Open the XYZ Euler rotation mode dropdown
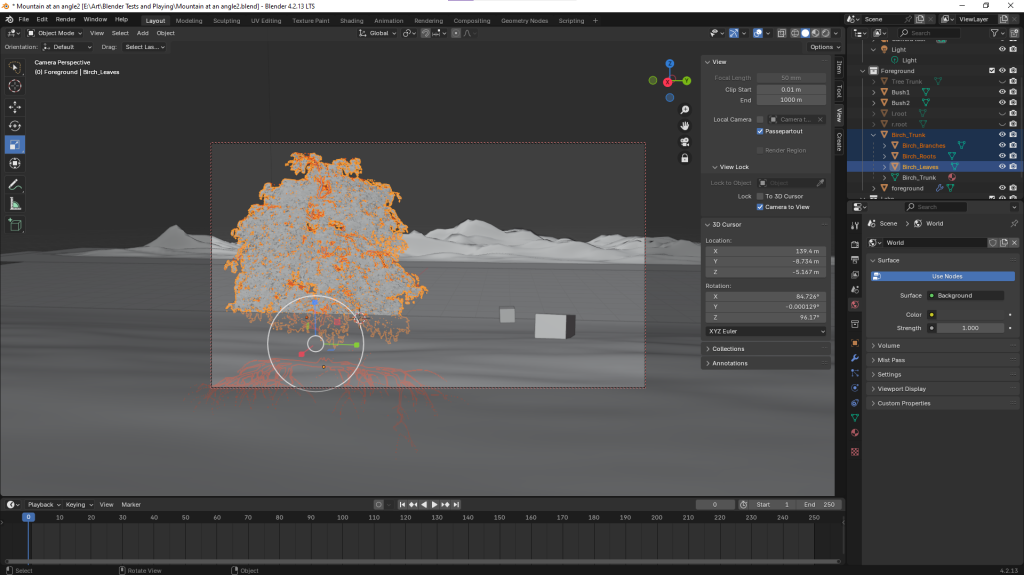Screen dimensions: 1024x575 point(766,331)
